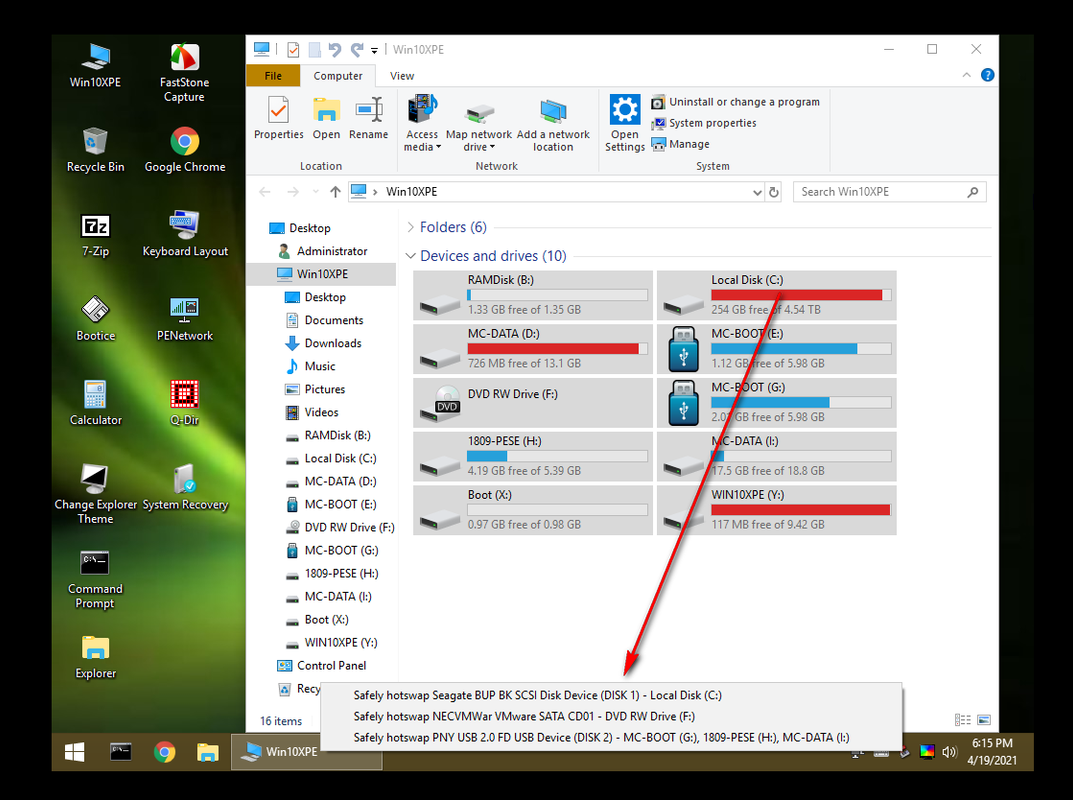Launch the Calculator desktop shortcut
The height and width of the screenshot is (800, 1073).
(x=95, y=403)
